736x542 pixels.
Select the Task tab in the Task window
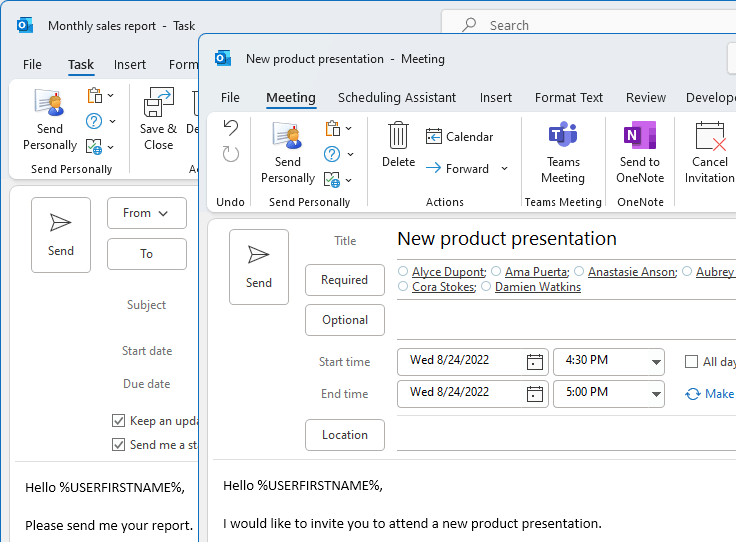[81, 65]
